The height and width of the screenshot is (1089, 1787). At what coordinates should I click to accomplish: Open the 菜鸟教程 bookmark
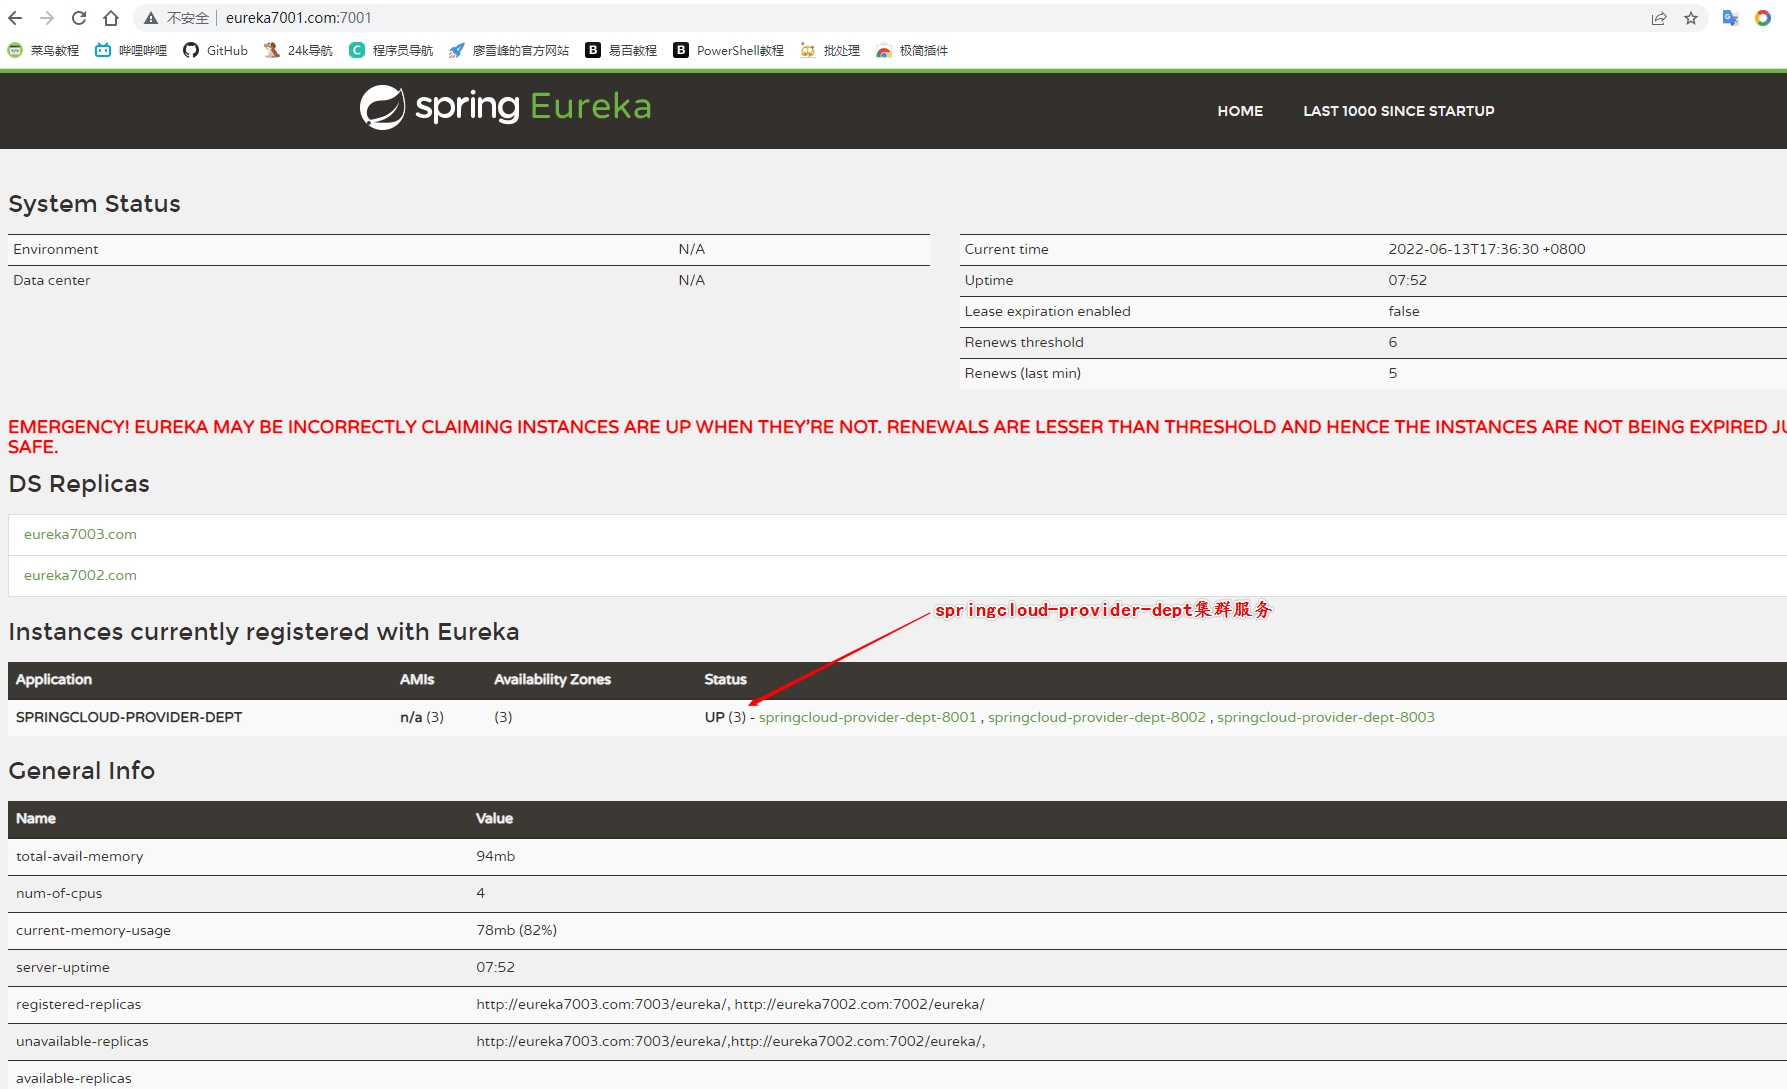click(x=43, y=50)
